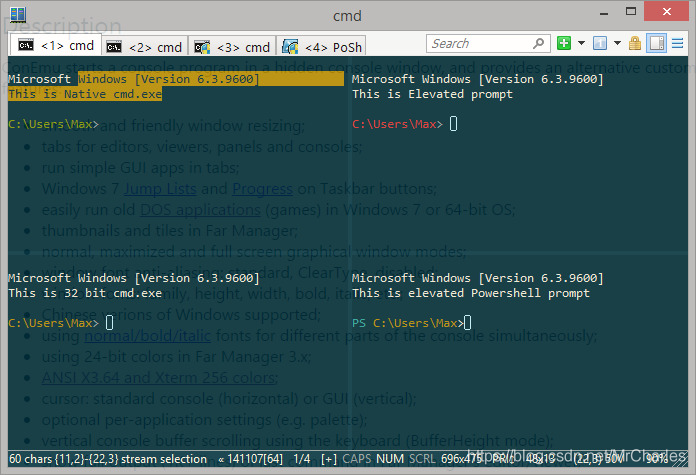Close the cmd window
Viewport: 696px width, 475px height.
tap(666, 12)
